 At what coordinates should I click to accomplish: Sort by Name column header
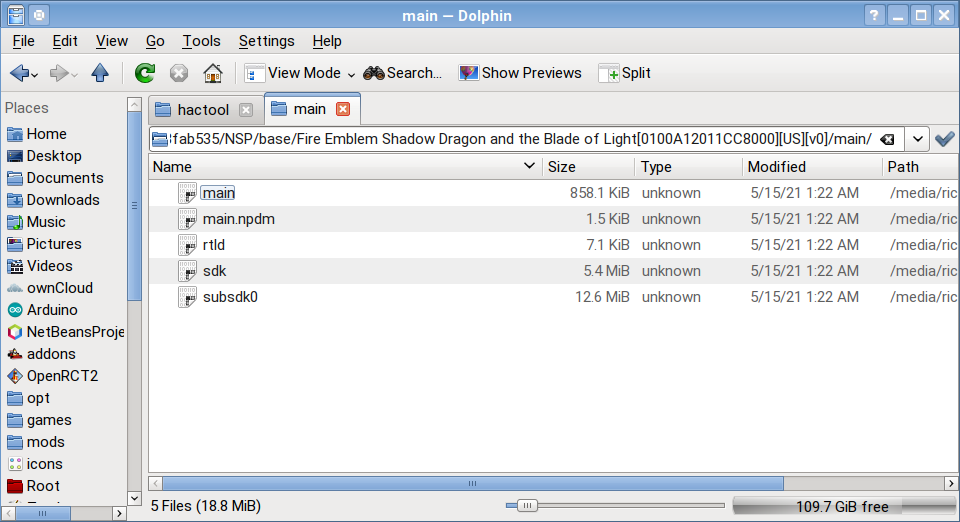point(345,166)
